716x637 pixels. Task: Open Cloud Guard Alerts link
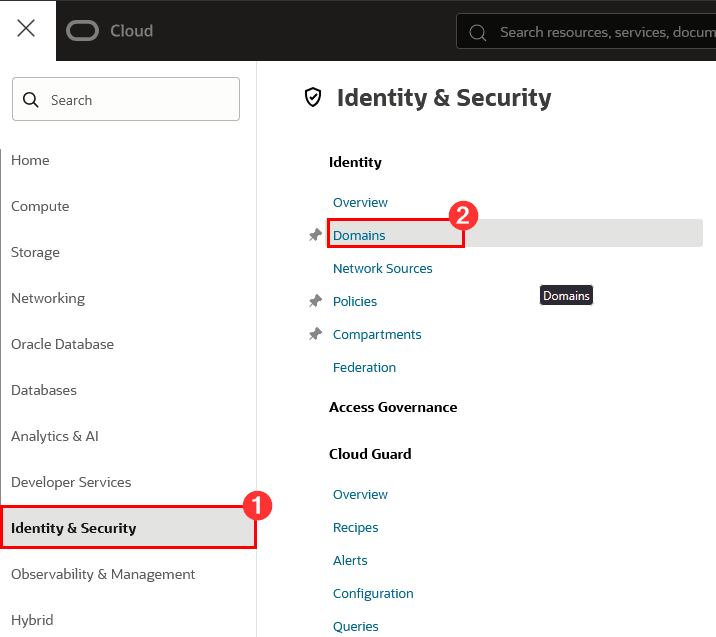350,560
